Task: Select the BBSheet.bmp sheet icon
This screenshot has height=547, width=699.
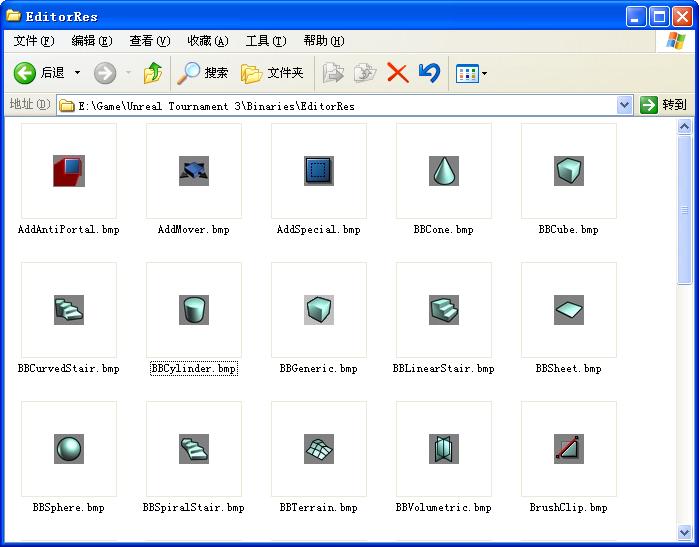Action: point(568,310)
